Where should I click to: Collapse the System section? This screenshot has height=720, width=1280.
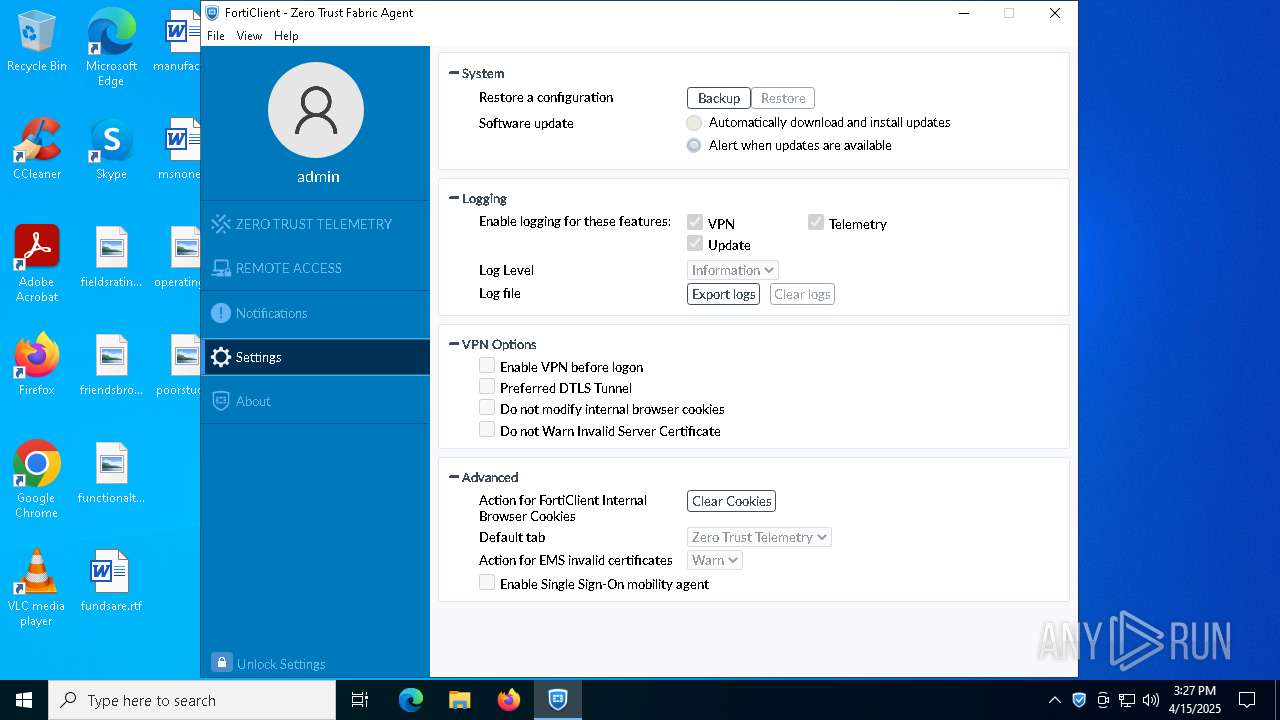[x=454, y=73]
